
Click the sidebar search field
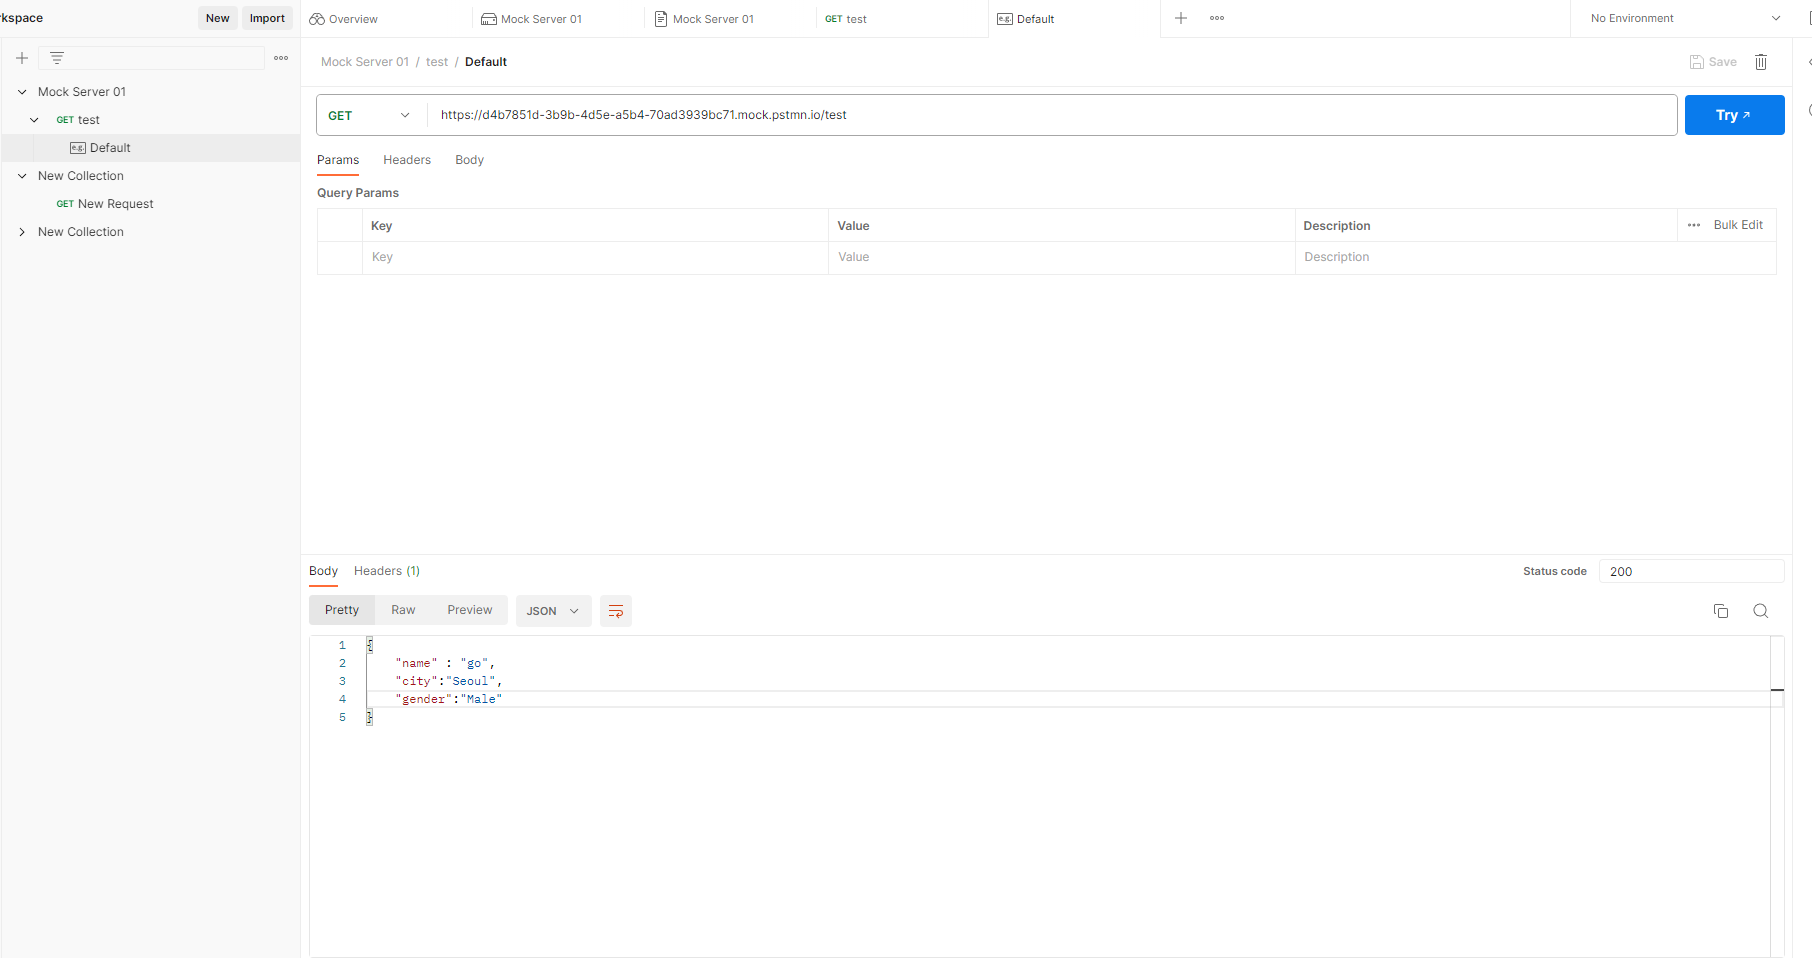point(152,58)
